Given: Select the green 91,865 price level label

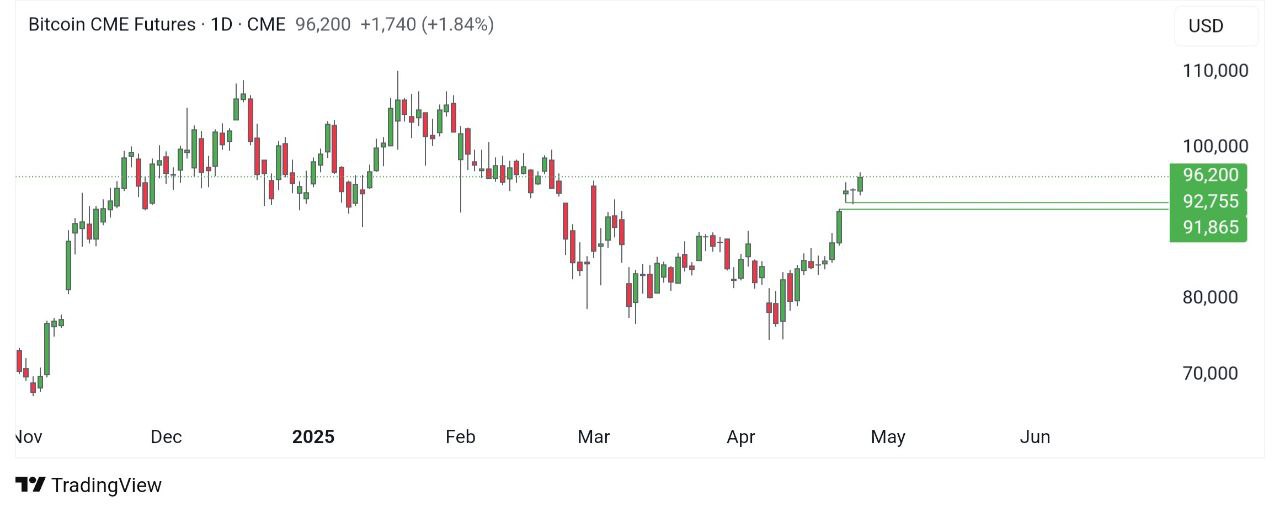Looking at the screenshot, I should 1209,227.
